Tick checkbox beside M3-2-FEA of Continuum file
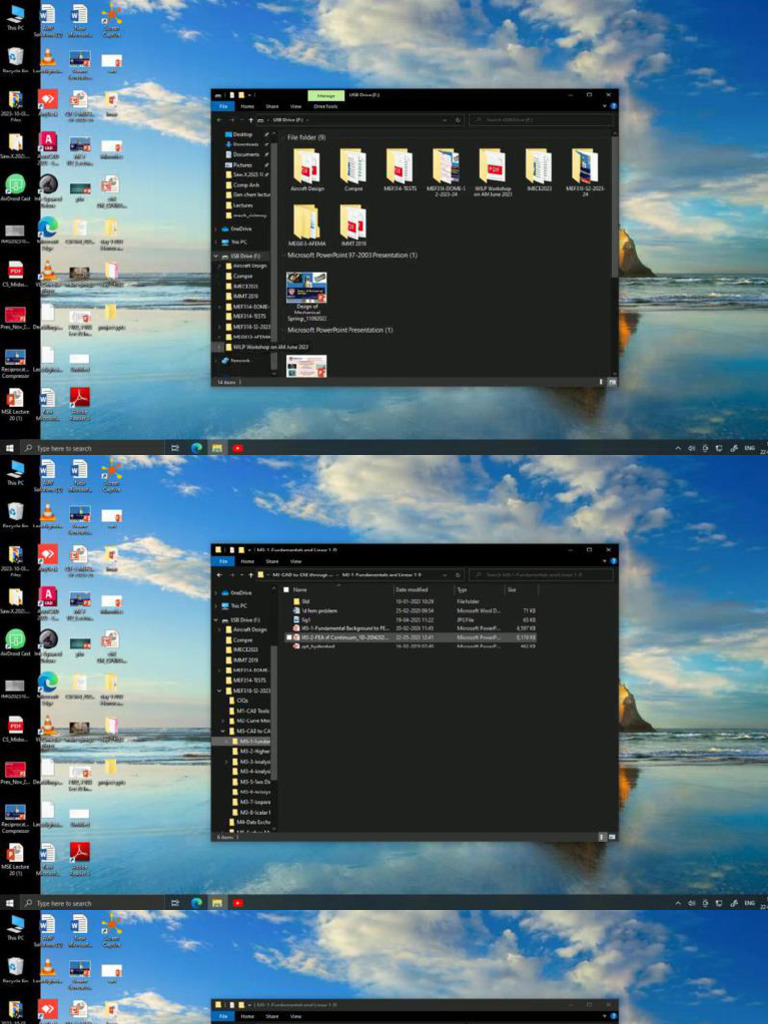Screen dimensions: 768x1024 289,637
